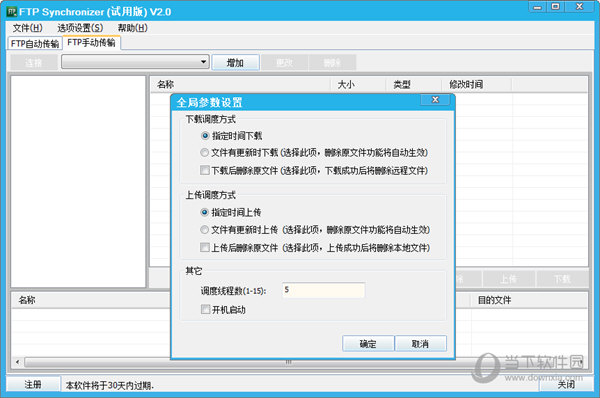Close the FTP Synchronizer main window

tap(579, 7)
